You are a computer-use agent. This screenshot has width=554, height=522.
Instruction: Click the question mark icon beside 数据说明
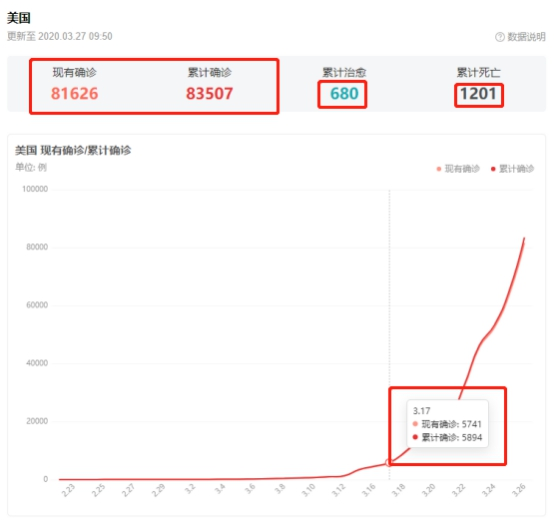click(x=500, y=37)
